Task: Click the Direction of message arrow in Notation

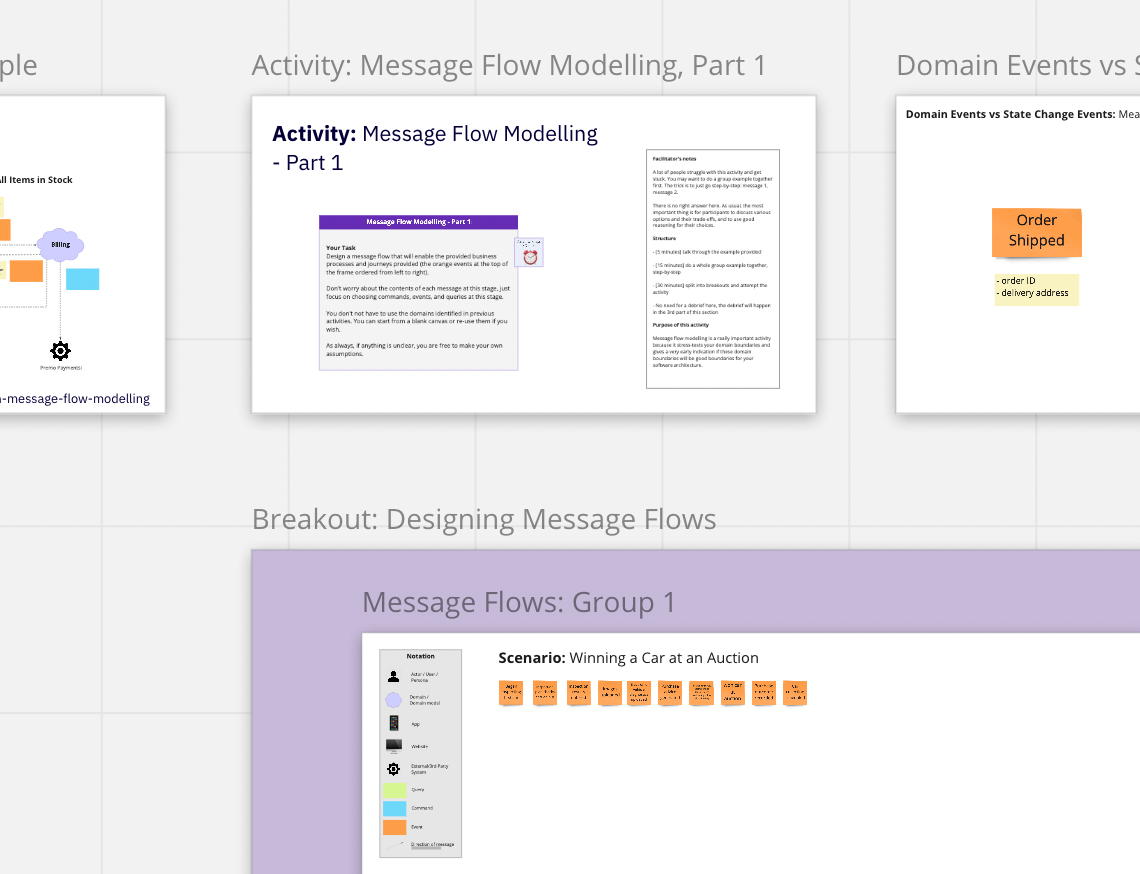Action: tap(396, 844)
